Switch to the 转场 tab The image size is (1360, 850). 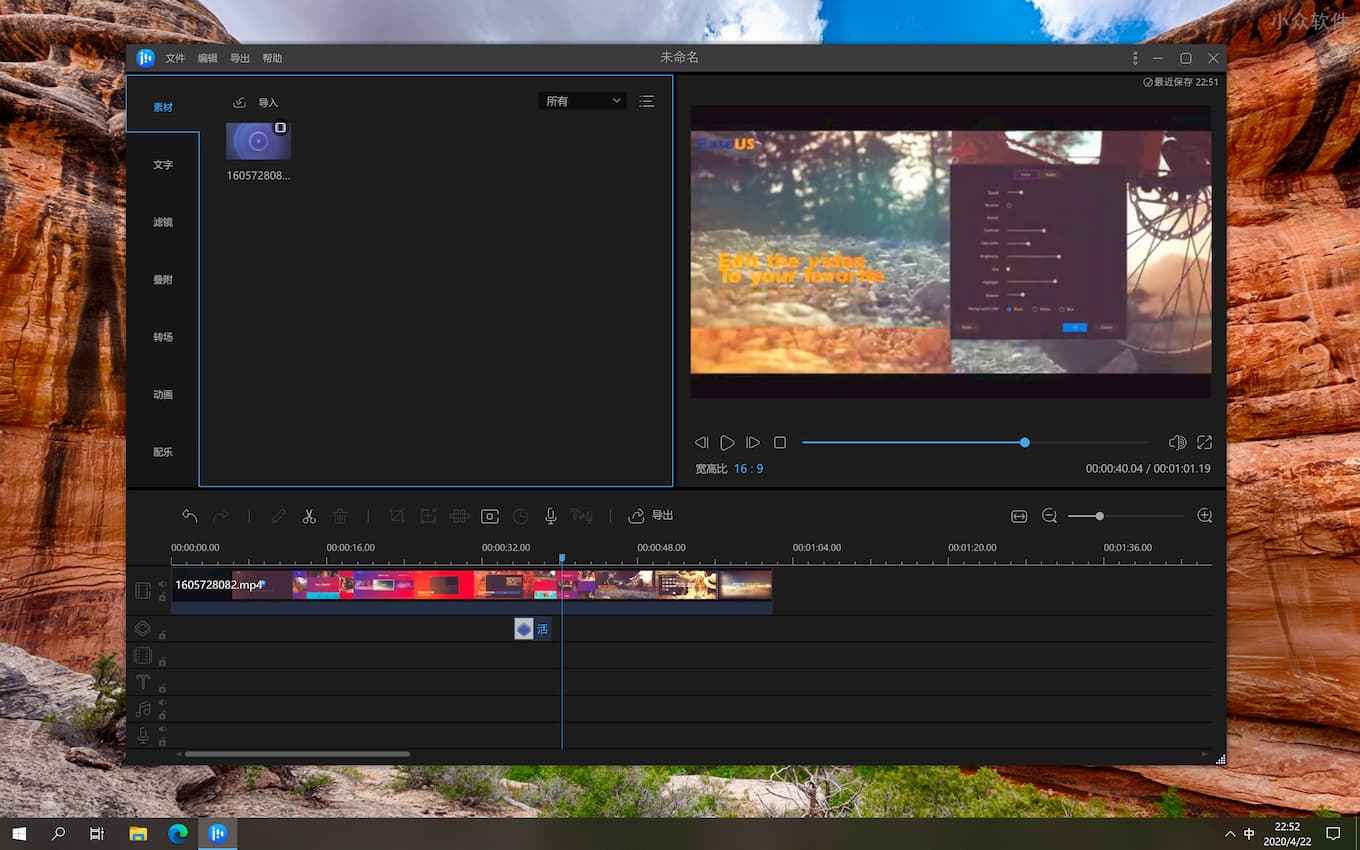[163, 337]
